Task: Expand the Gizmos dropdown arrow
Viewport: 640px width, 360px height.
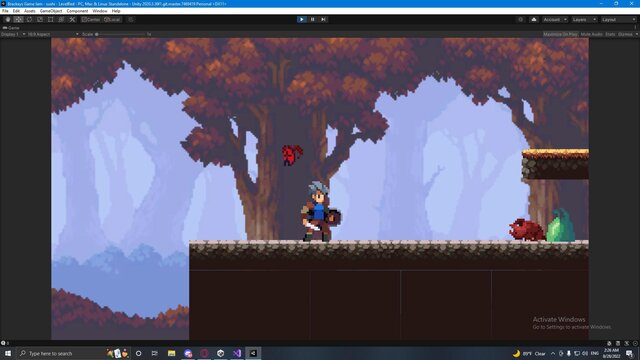Action: 636,34
